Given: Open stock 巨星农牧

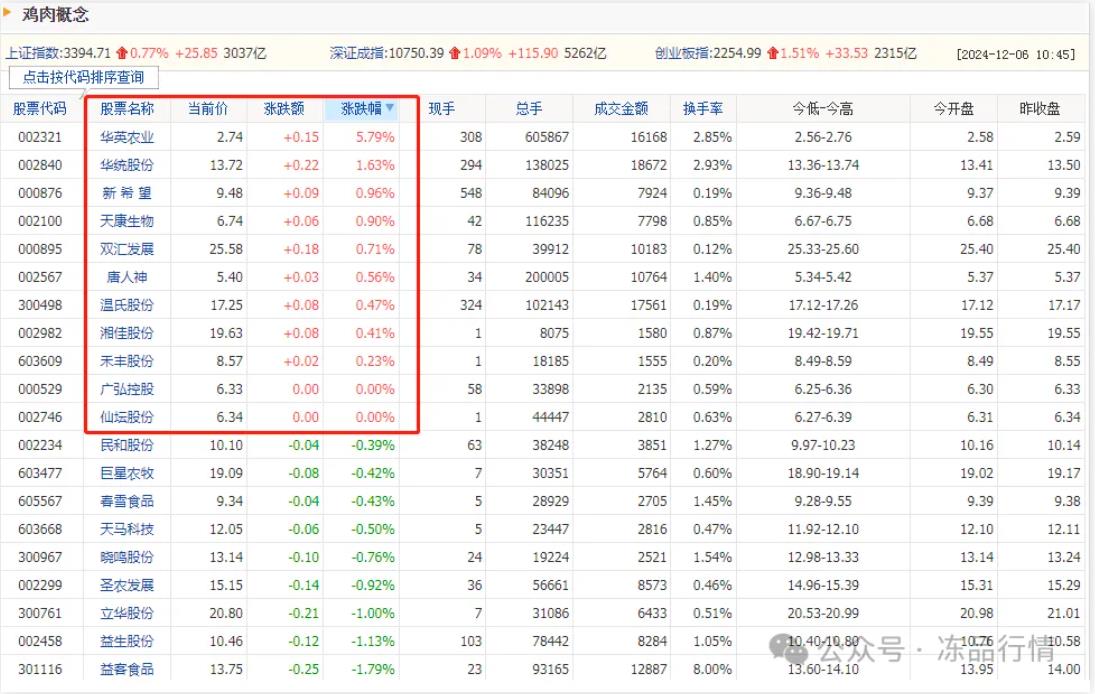Looking at the screenshot, I should click(126, 473).
